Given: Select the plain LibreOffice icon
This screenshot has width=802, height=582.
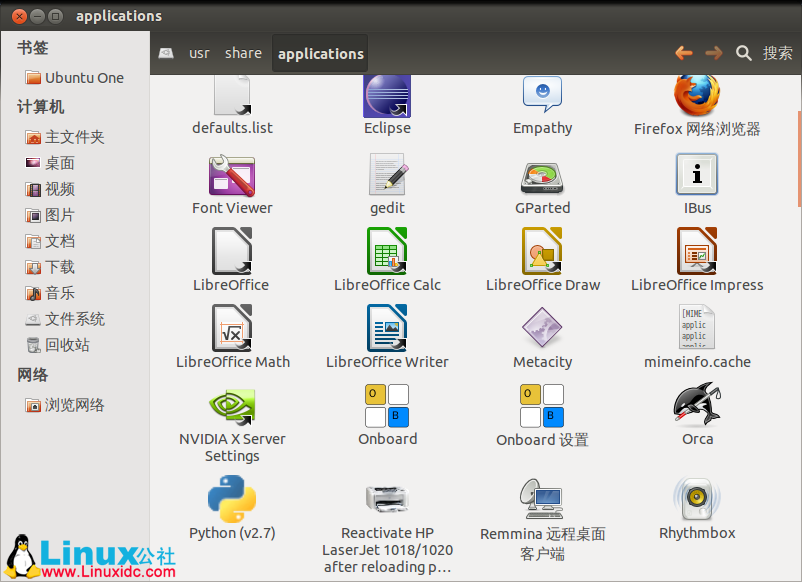Looking at the screenshot, I should [x=232, y=251].
